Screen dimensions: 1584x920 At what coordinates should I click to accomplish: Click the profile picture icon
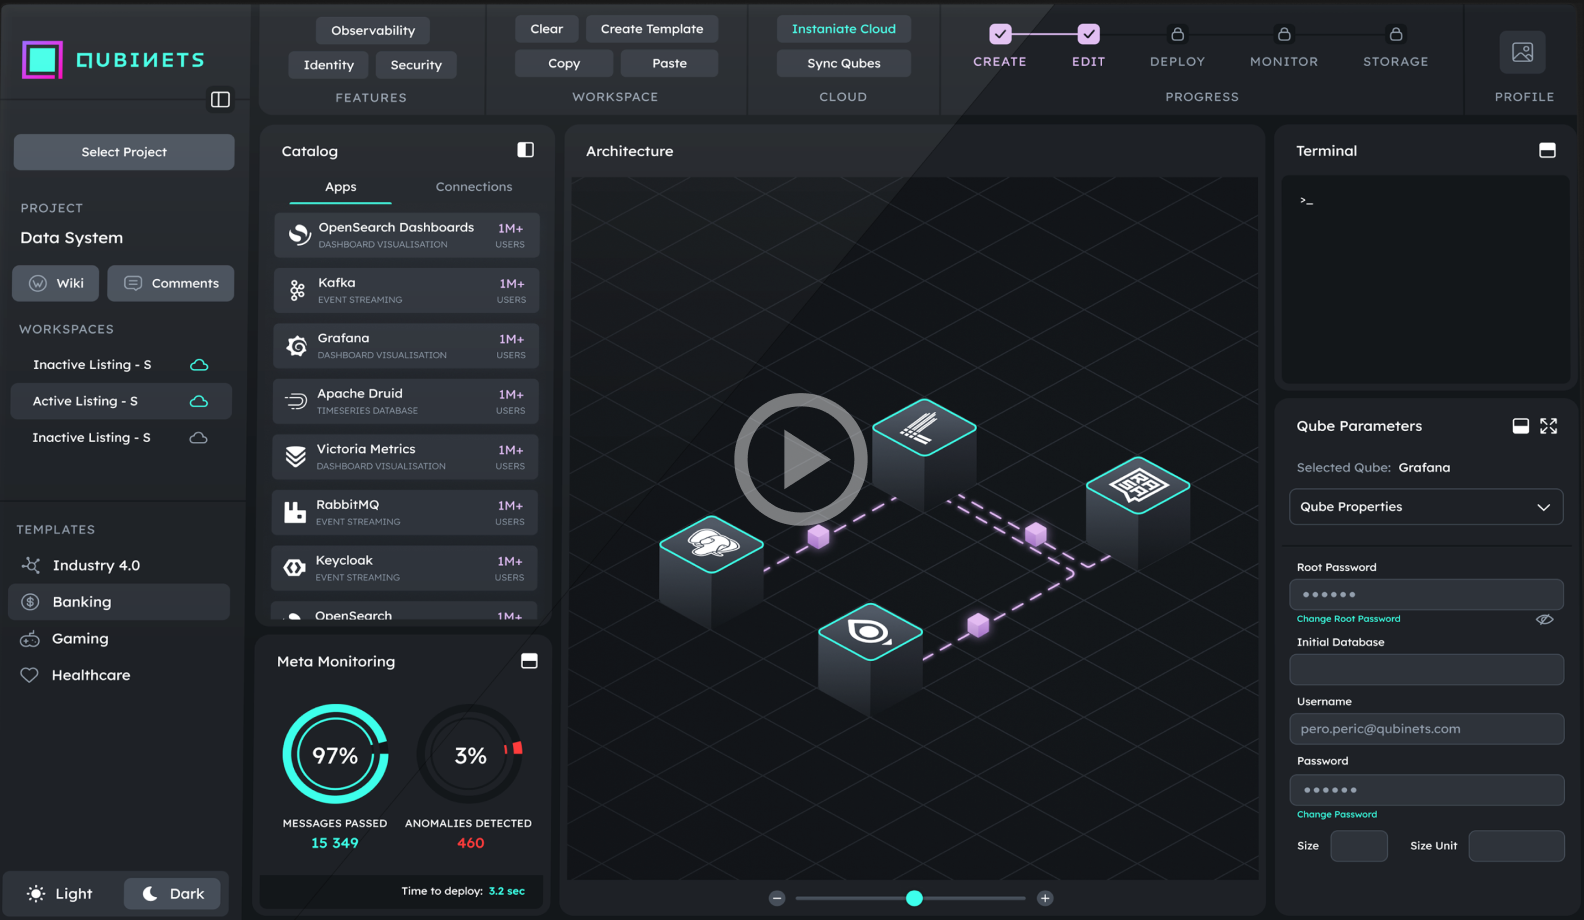1522,52
